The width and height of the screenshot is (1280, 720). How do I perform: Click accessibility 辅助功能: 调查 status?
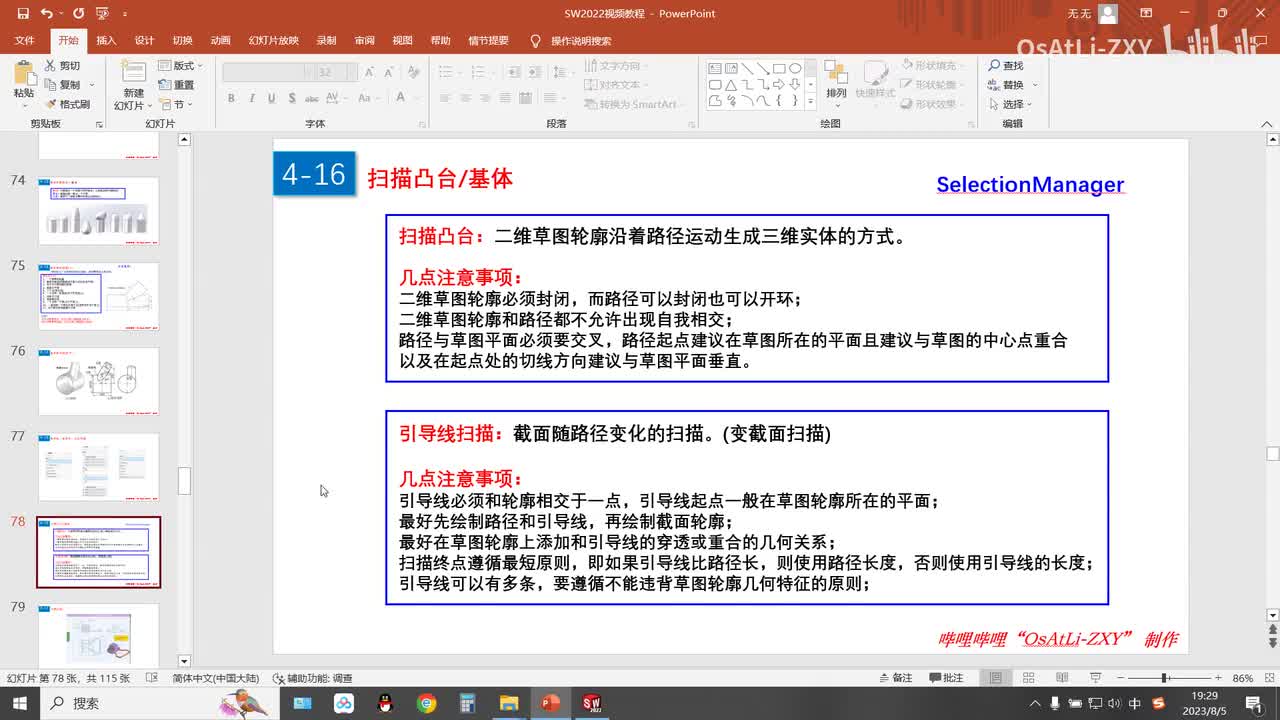[x=312, y=678]
